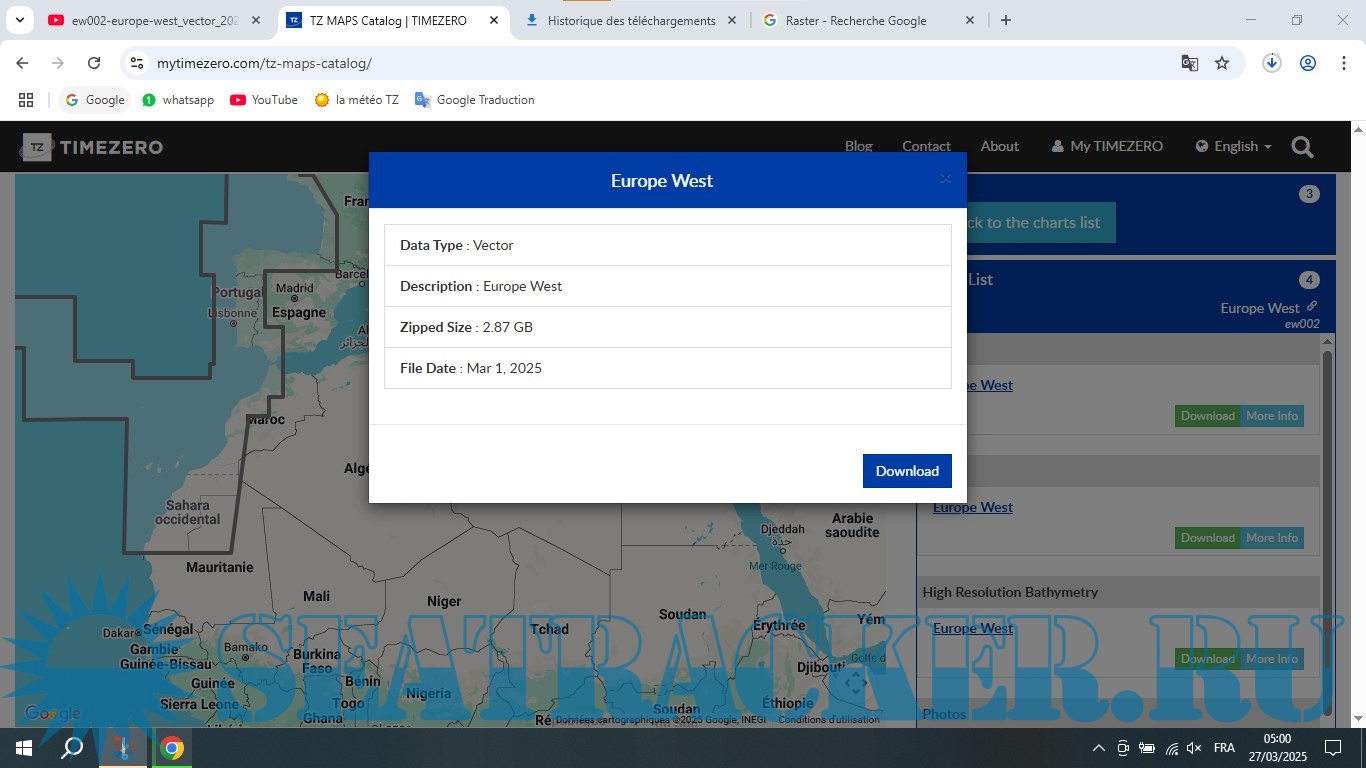Image resolution: width=1366 pixels, height=768 pixels.
Task: Open My TIMEZERO account link
Action: (x=1107, y=146)
